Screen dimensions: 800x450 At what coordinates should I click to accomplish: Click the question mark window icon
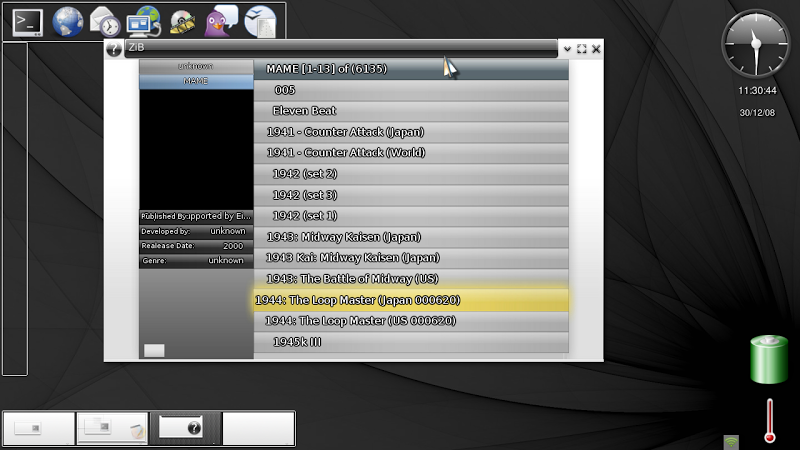[x=114, y=48]
